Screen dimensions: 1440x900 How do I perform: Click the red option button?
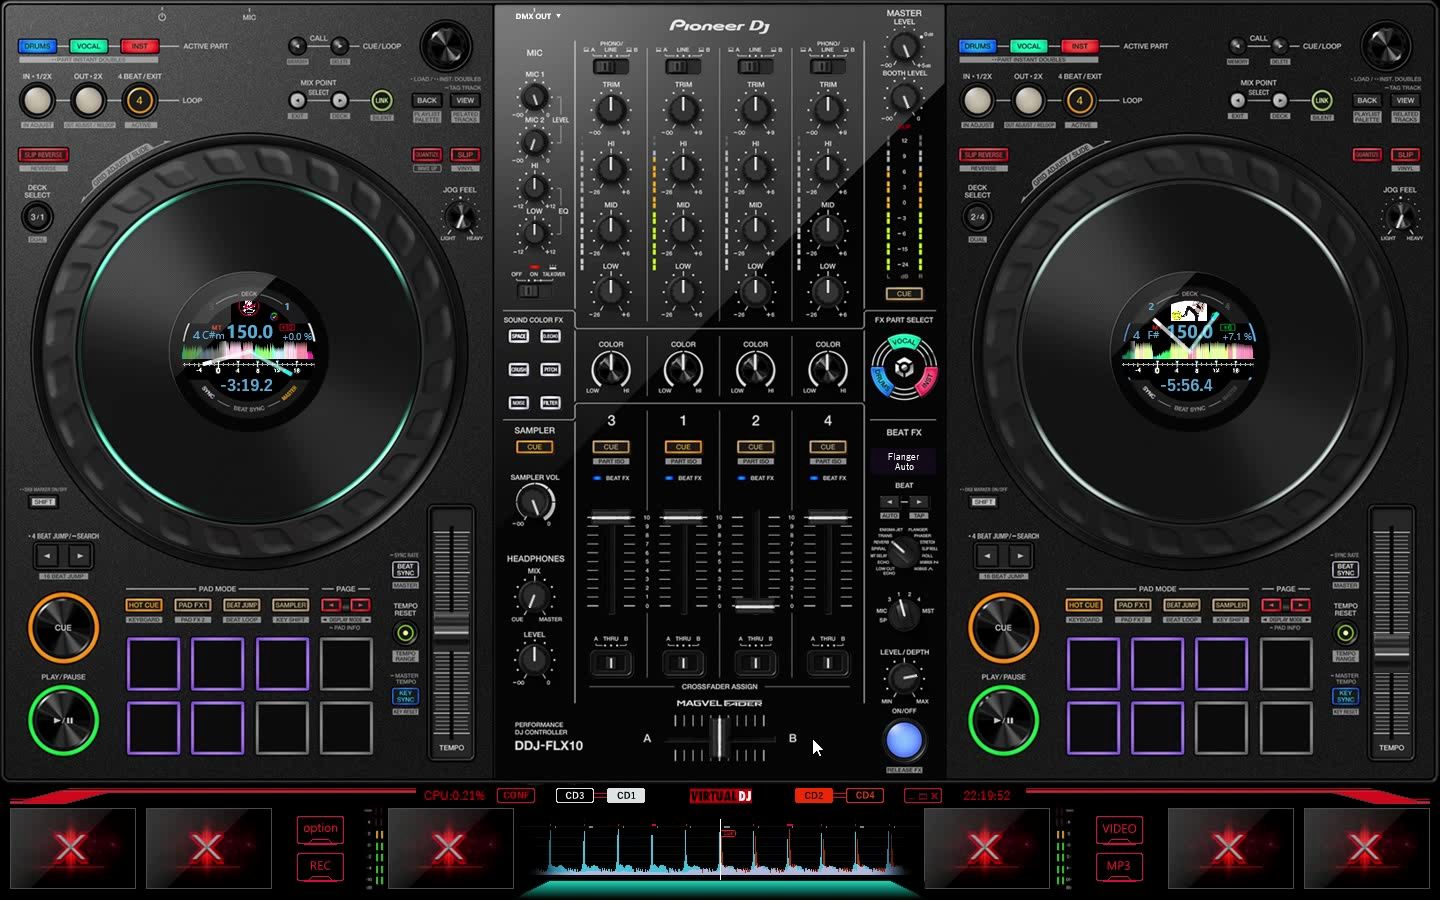point(320,828)
